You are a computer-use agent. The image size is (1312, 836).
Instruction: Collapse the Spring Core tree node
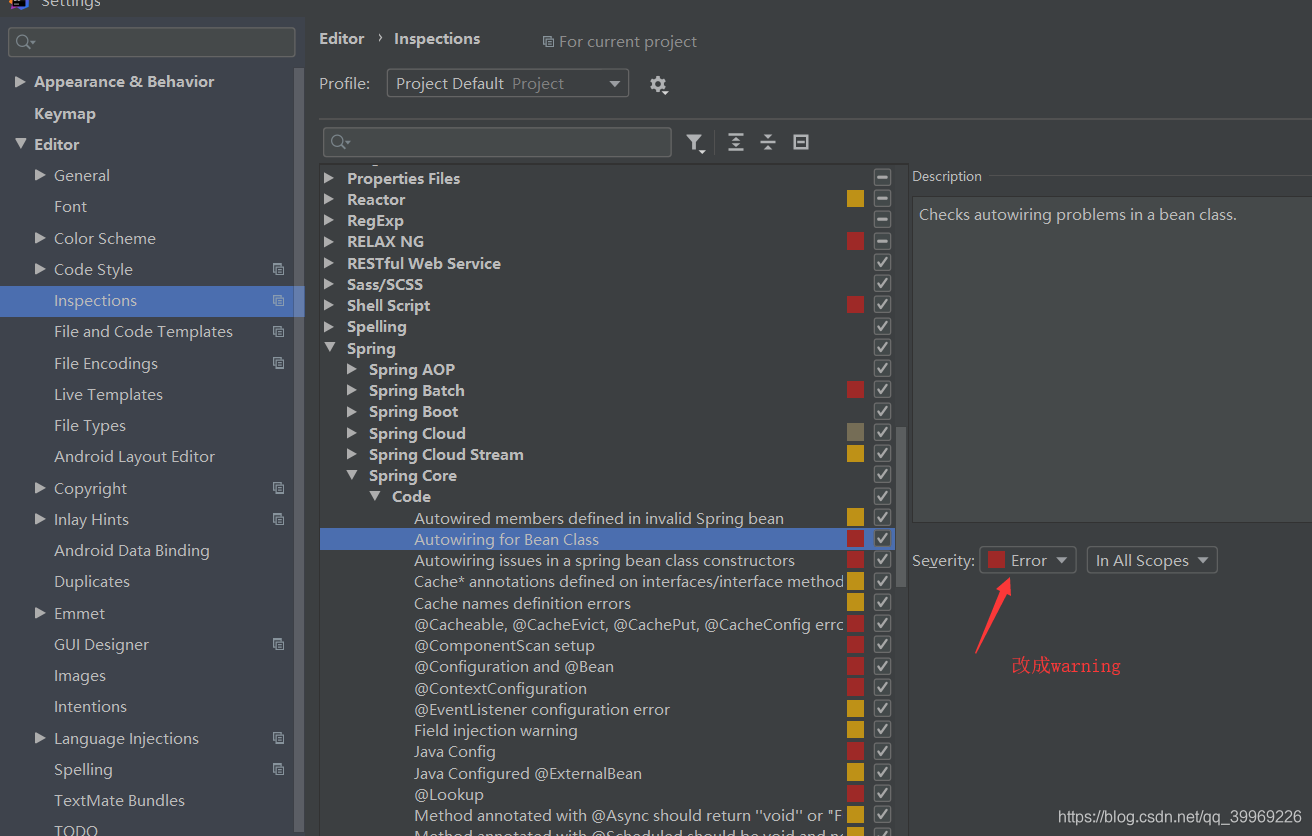352,475
